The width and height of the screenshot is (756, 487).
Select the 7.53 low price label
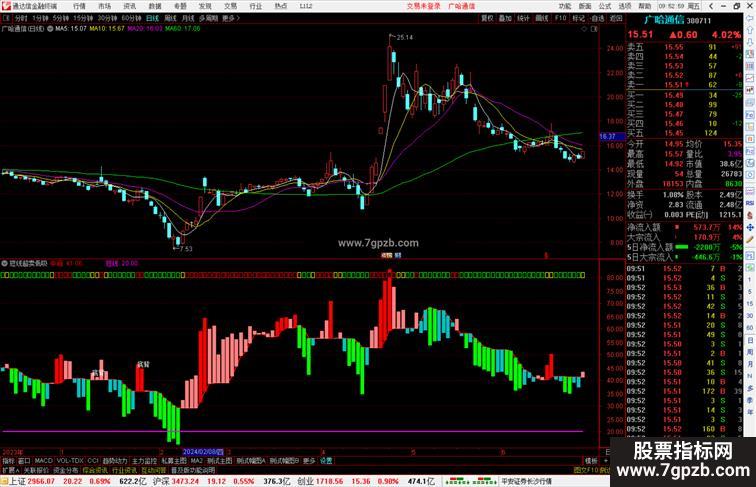(186, 249)
